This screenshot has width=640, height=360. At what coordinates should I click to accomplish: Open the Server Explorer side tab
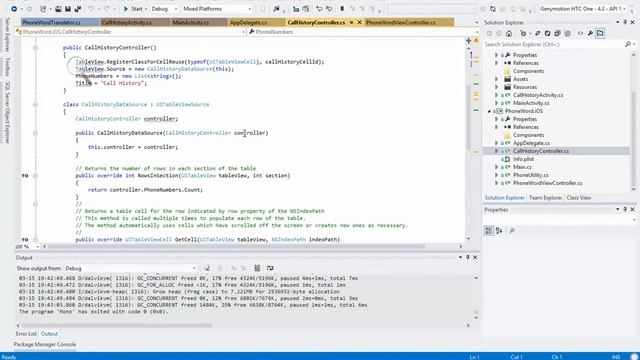click(7, 35)
